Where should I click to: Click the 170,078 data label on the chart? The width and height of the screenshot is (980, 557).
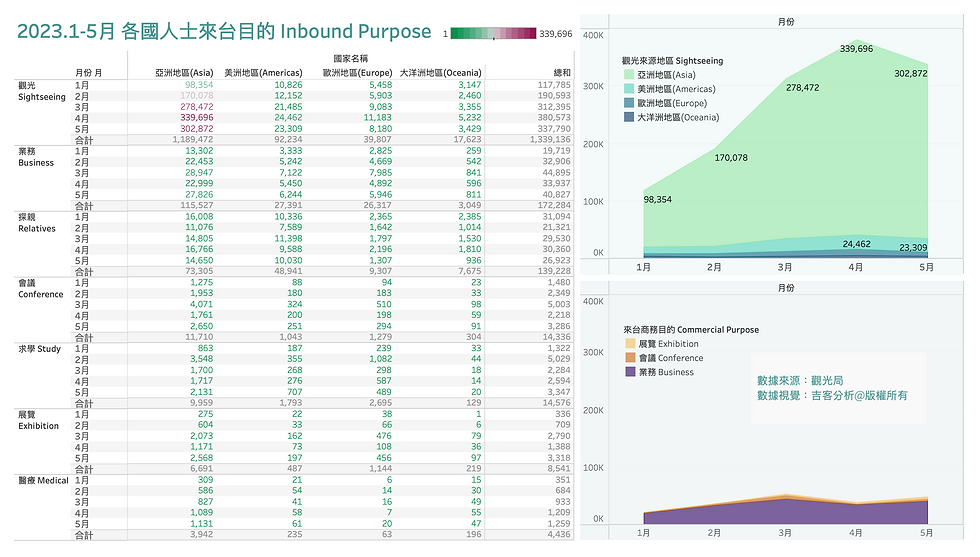pyautogui.click(x=731, y=158)
